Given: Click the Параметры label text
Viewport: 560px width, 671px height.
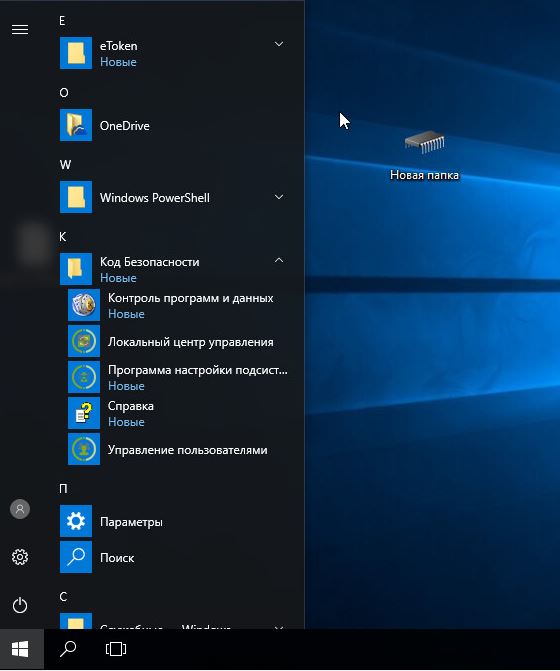Looking at the screenshot, I should click(x=131, y=522).
